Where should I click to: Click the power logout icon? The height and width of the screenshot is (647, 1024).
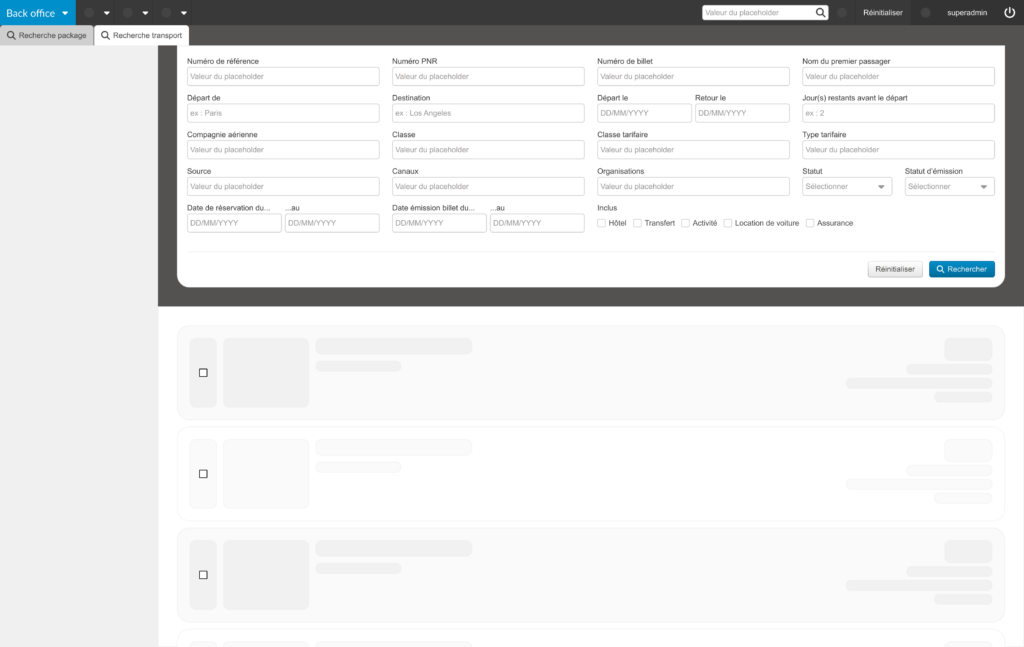click(x=1009, y=13)
